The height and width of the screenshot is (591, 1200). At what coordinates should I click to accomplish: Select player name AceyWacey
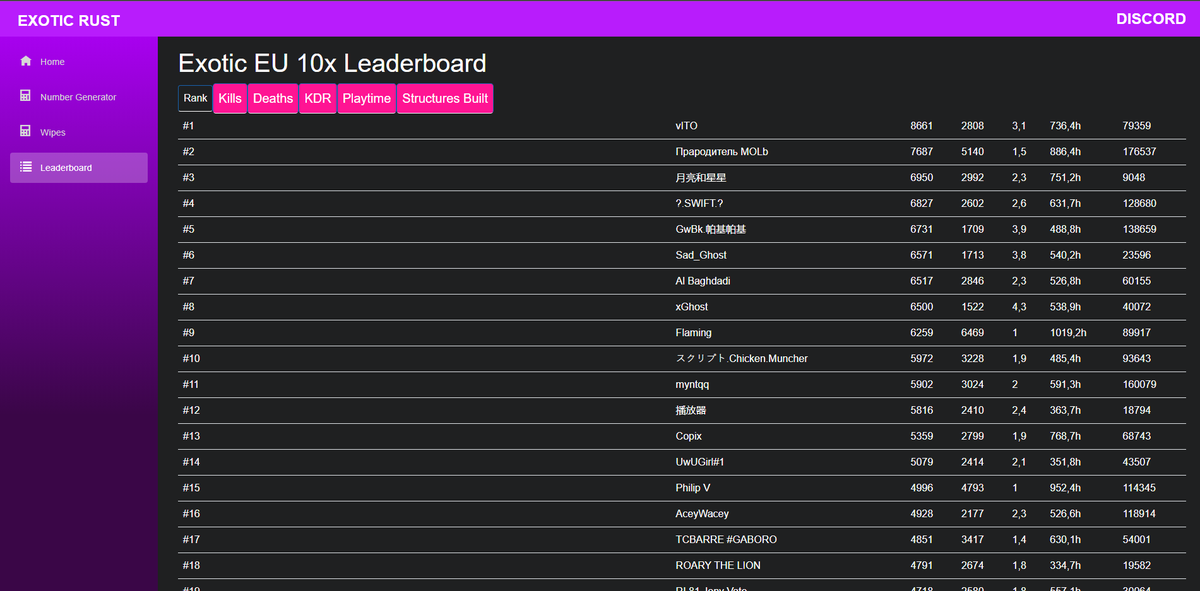[x=702, y=514]
